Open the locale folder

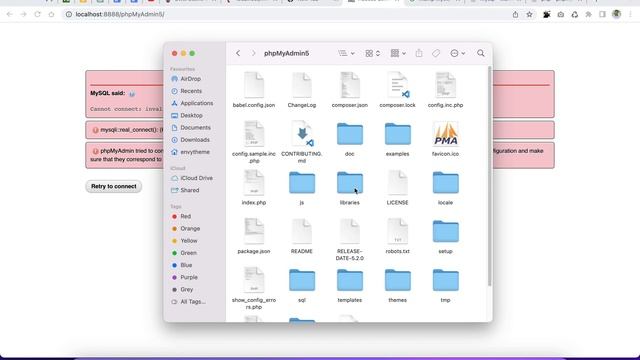[445, 182]
